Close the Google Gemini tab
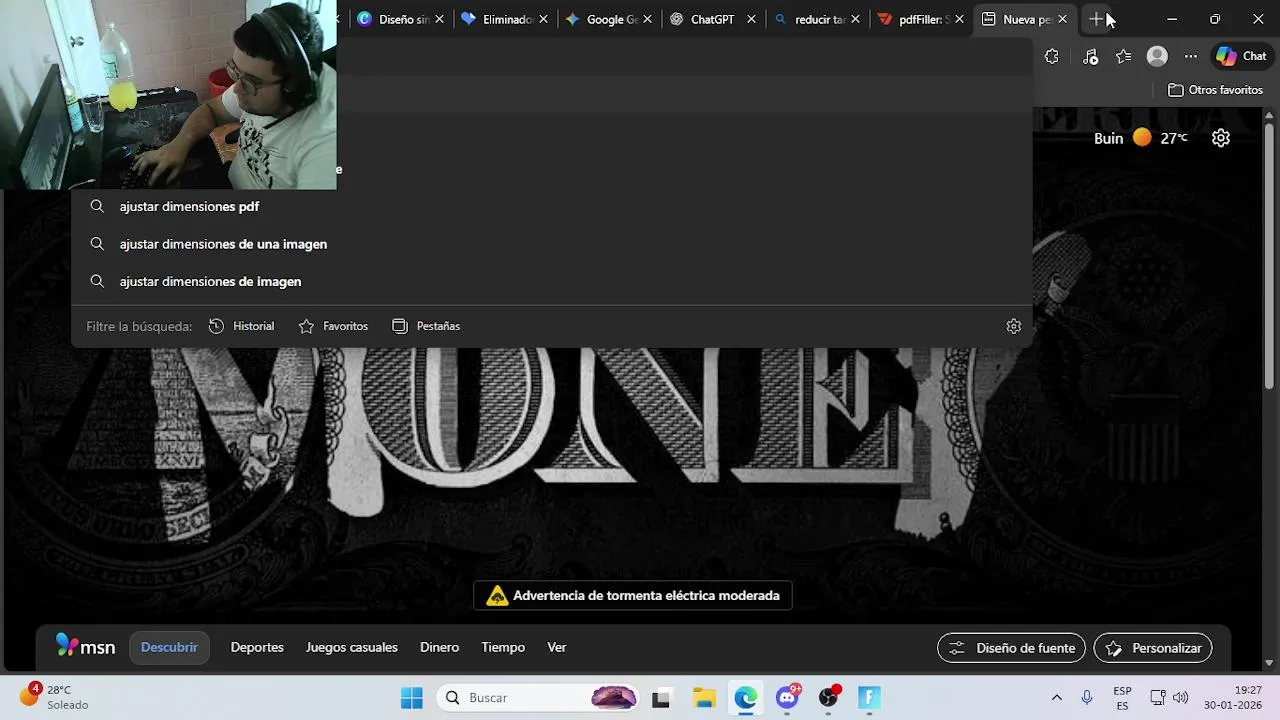The image size is (1280, 720). coord(647,19)
